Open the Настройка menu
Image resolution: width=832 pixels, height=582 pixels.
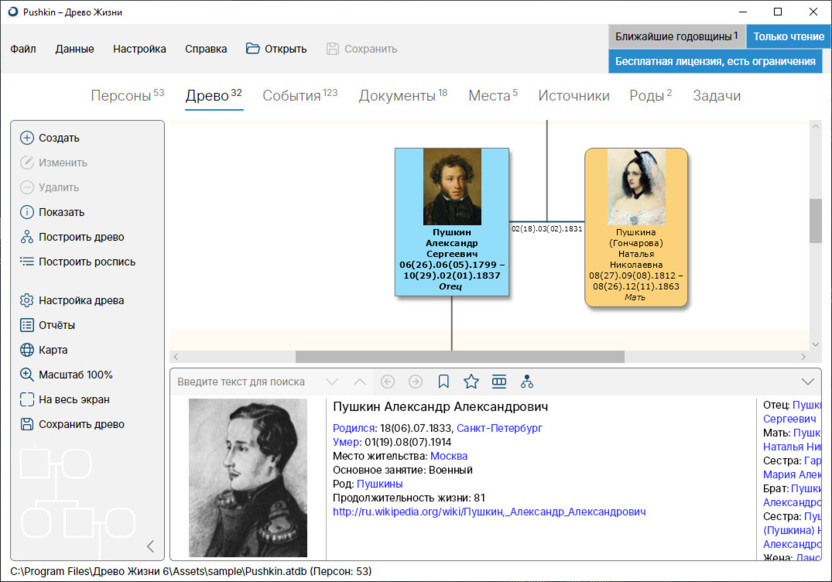pos(140,49)
